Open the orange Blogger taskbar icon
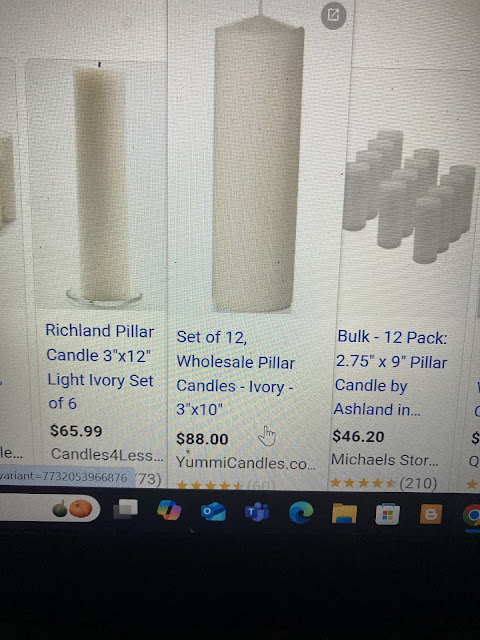Viewport: 480px width, 640px height. click(x=431, y=514)
